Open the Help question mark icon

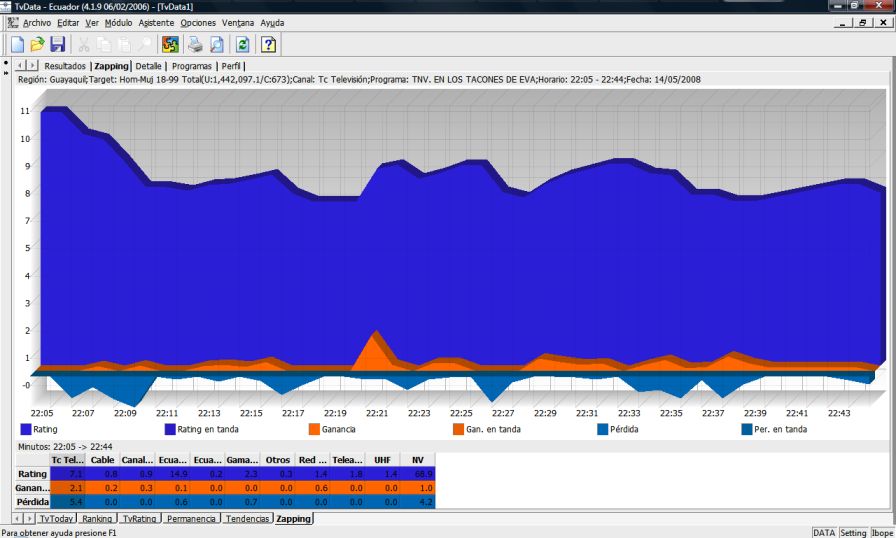pos(268,45)
